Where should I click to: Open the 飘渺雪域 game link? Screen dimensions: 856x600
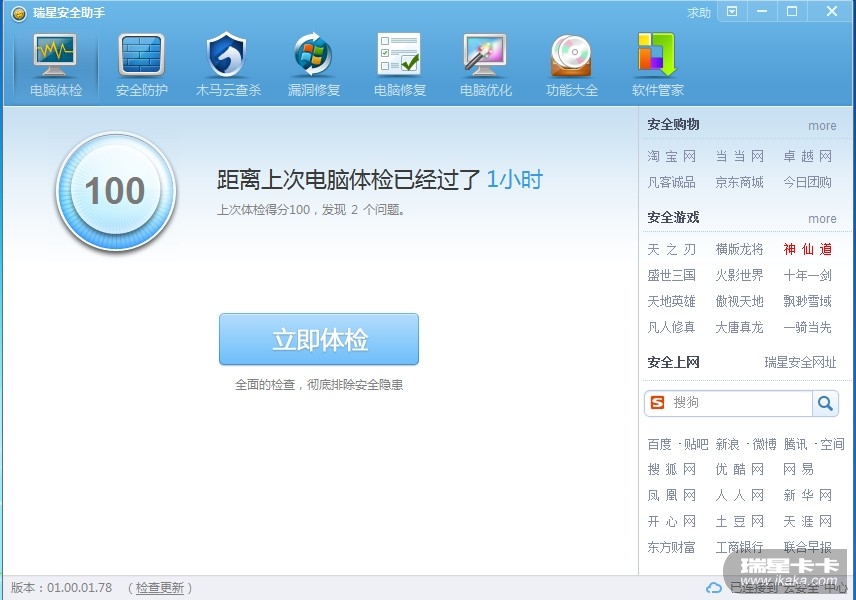point(807,301)
